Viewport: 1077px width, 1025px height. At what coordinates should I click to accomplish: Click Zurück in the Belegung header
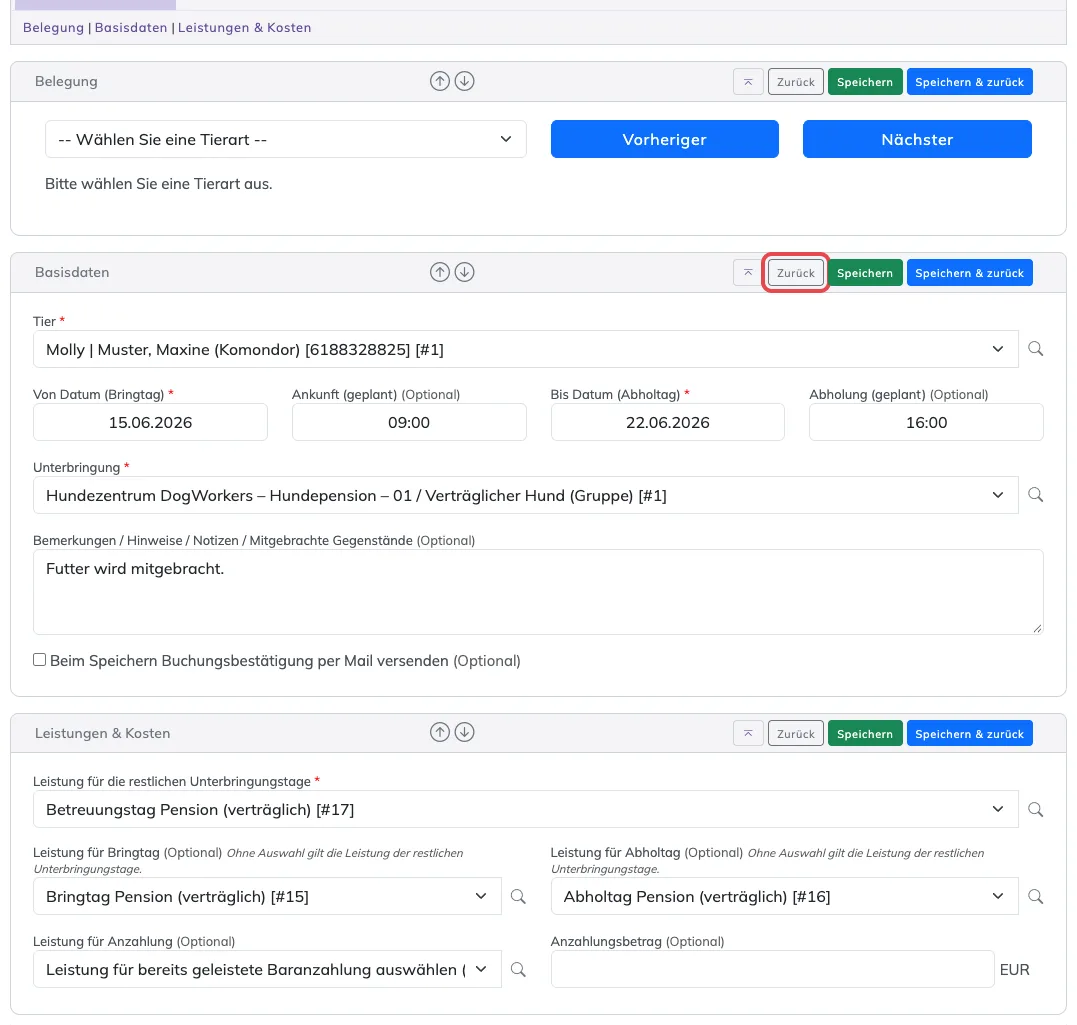(x=795, y=82)
